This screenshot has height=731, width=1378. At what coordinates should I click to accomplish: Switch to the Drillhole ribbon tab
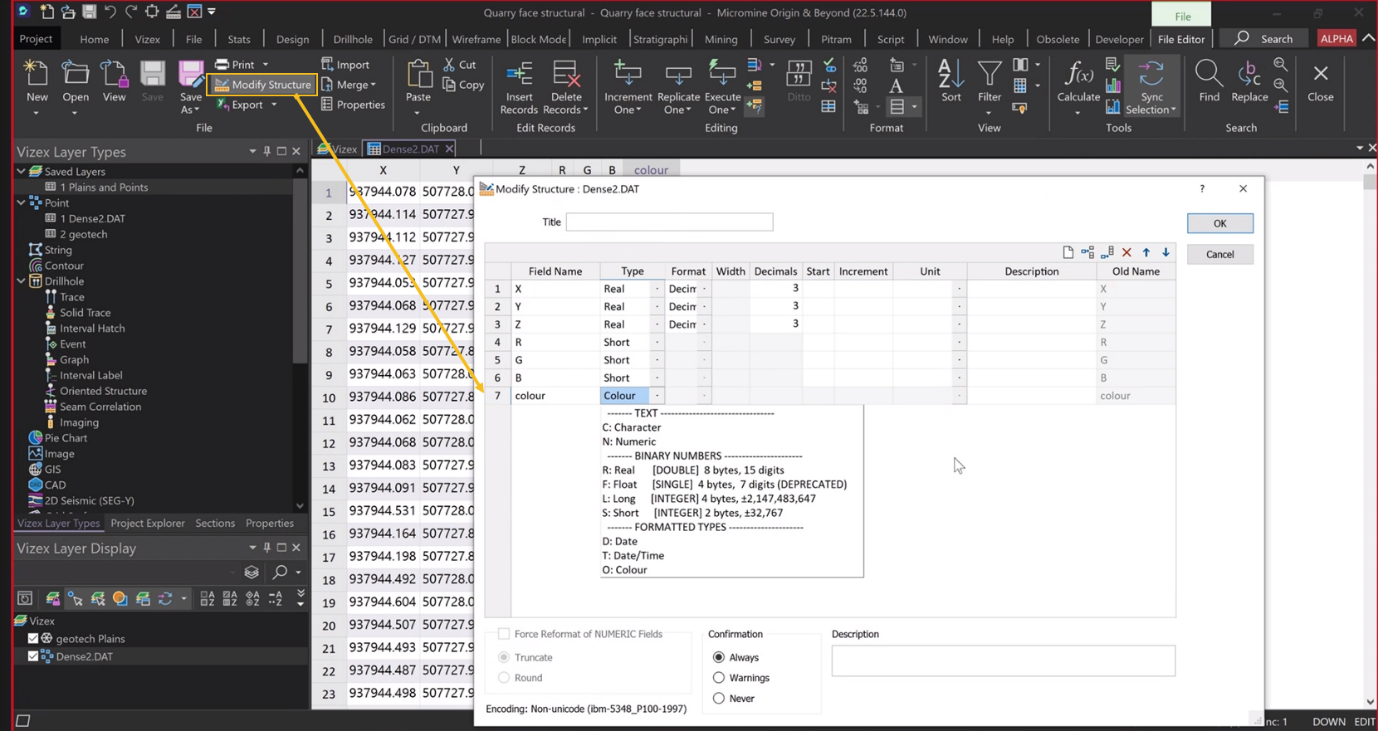coord(354,39)
